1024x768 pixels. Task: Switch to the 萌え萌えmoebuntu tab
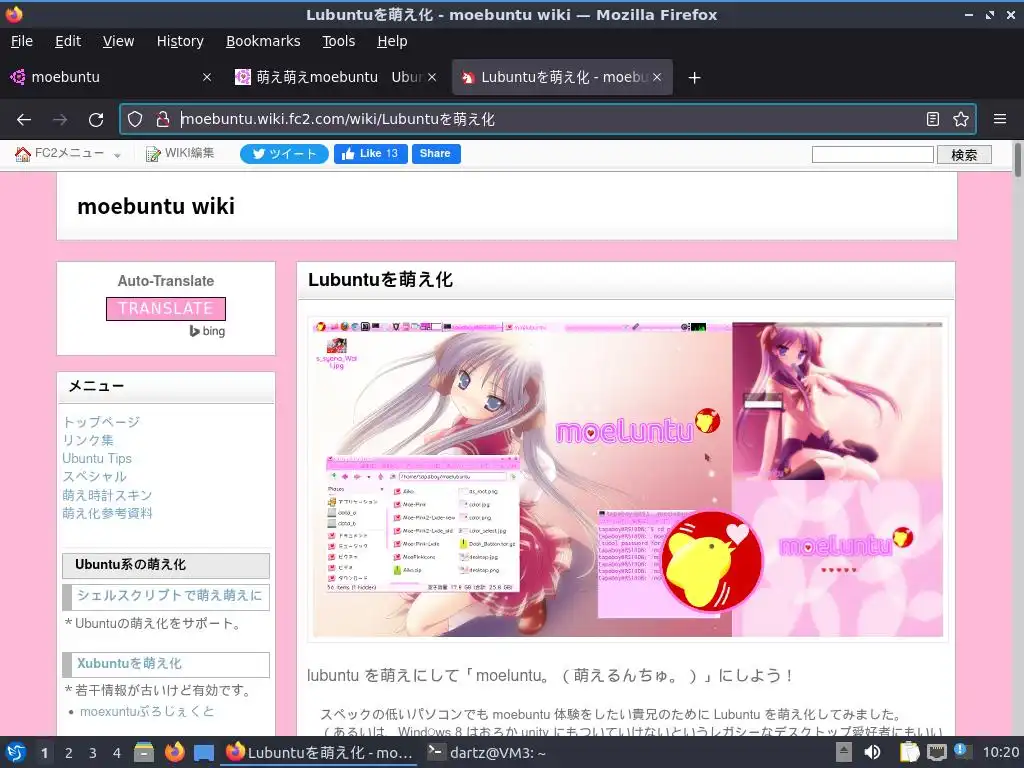click(336, 77)
